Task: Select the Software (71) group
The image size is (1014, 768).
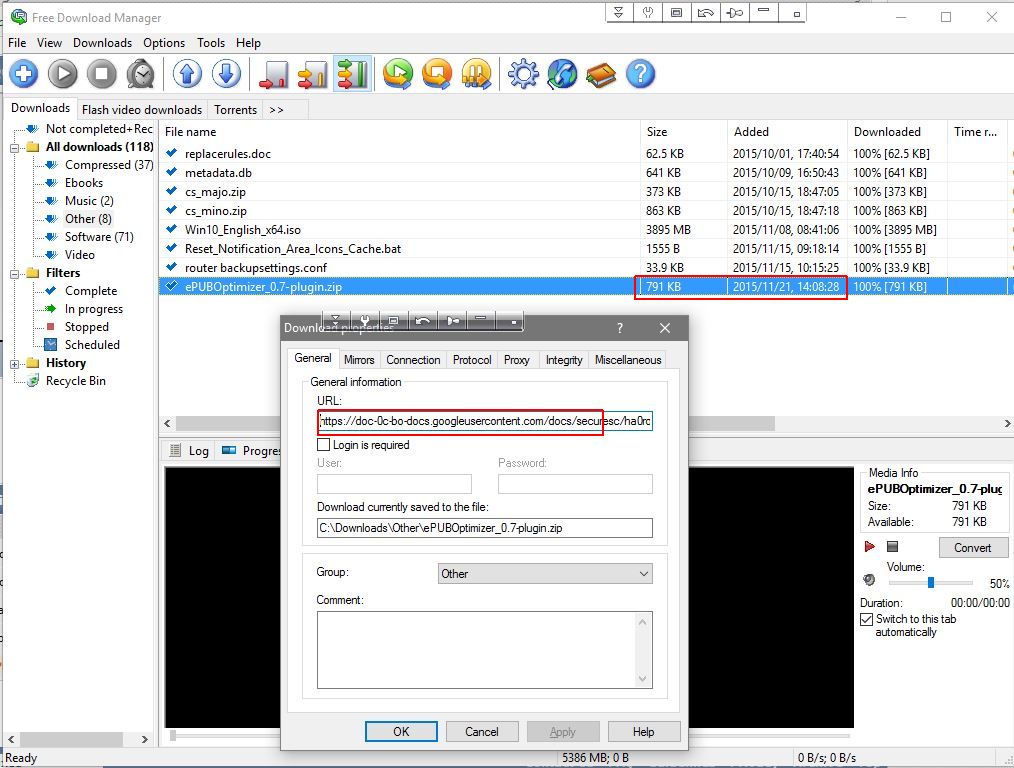Action: tap(99, 237)
